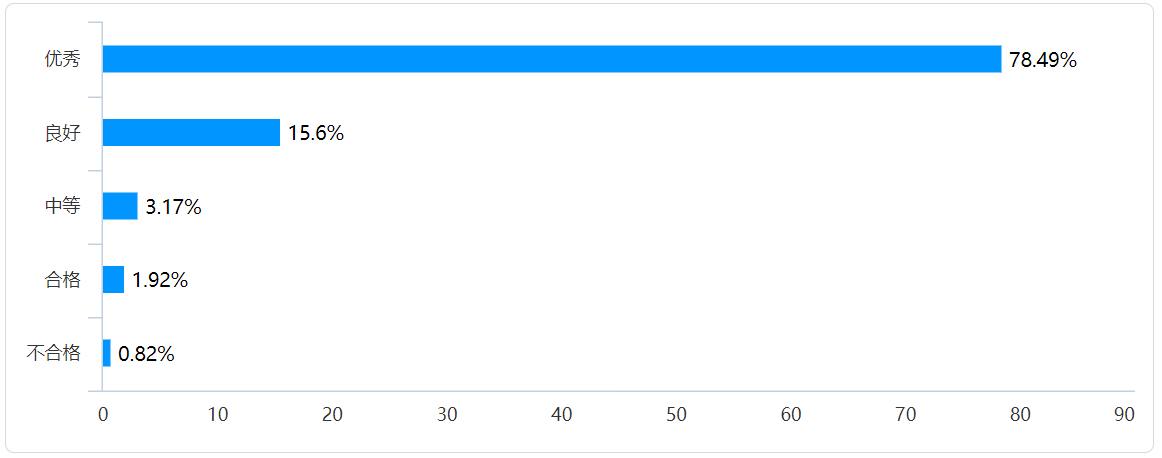Select the 3.17% data label
This screenshot has height=458, width=1162.
(x=173, y=207)
